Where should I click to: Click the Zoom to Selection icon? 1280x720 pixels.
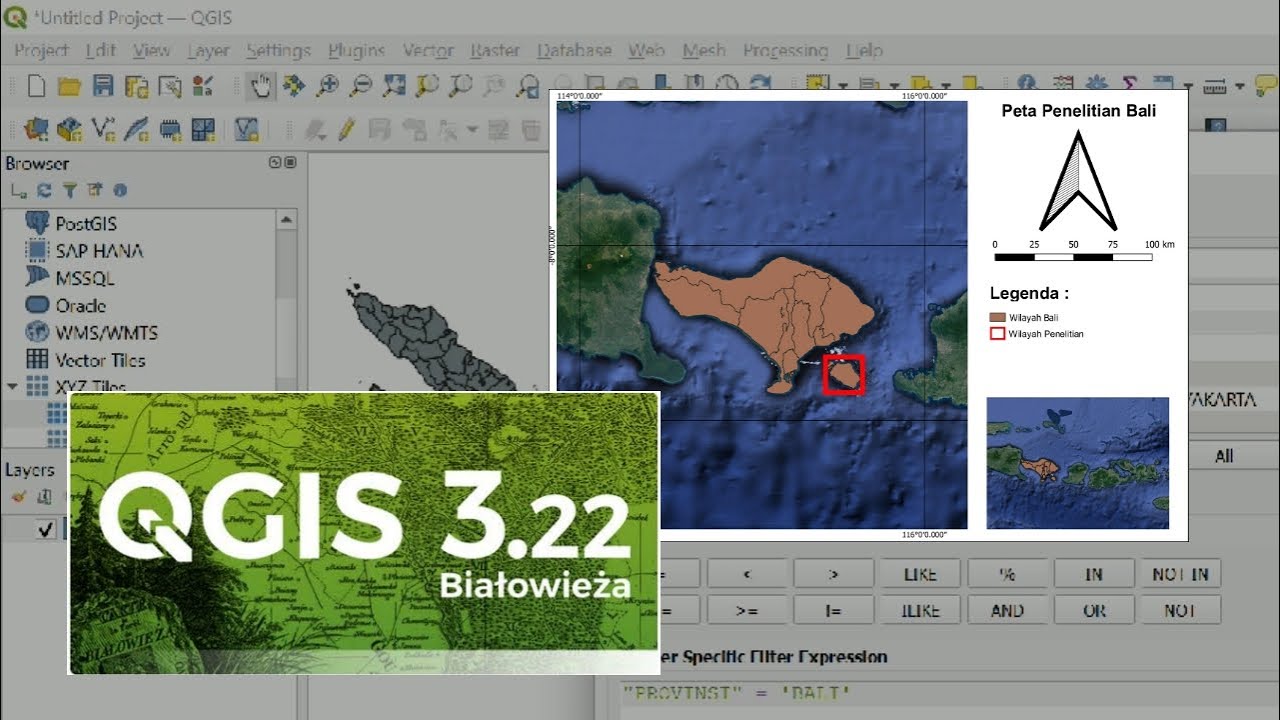pos(427,86)
